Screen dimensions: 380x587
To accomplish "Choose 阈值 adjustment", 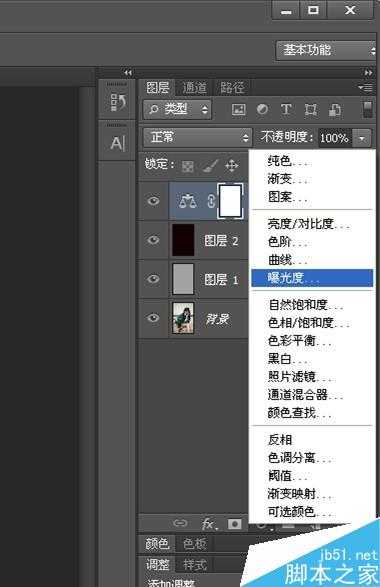I will tap(311, 475).
